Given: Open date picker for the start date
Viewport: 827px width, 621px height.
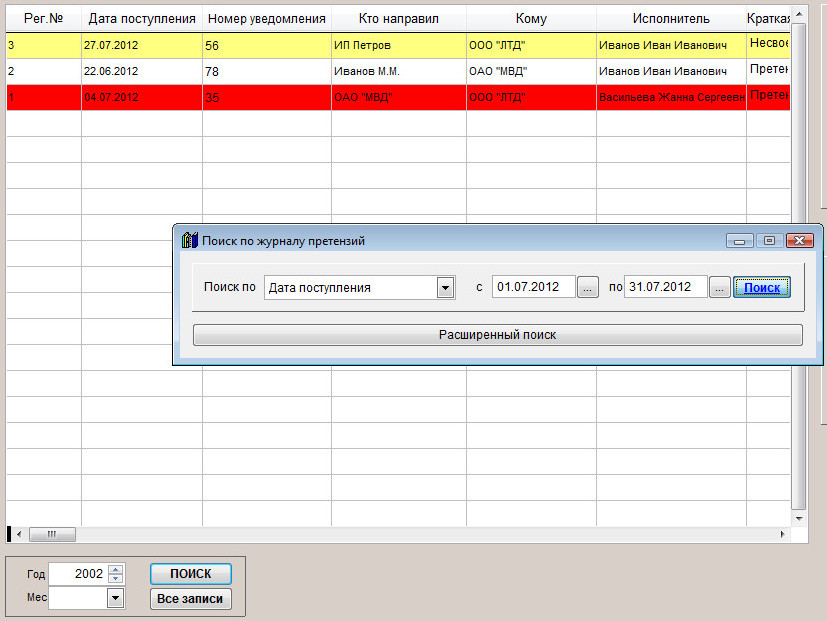Looking at the screenshot, I should point(588,288).
